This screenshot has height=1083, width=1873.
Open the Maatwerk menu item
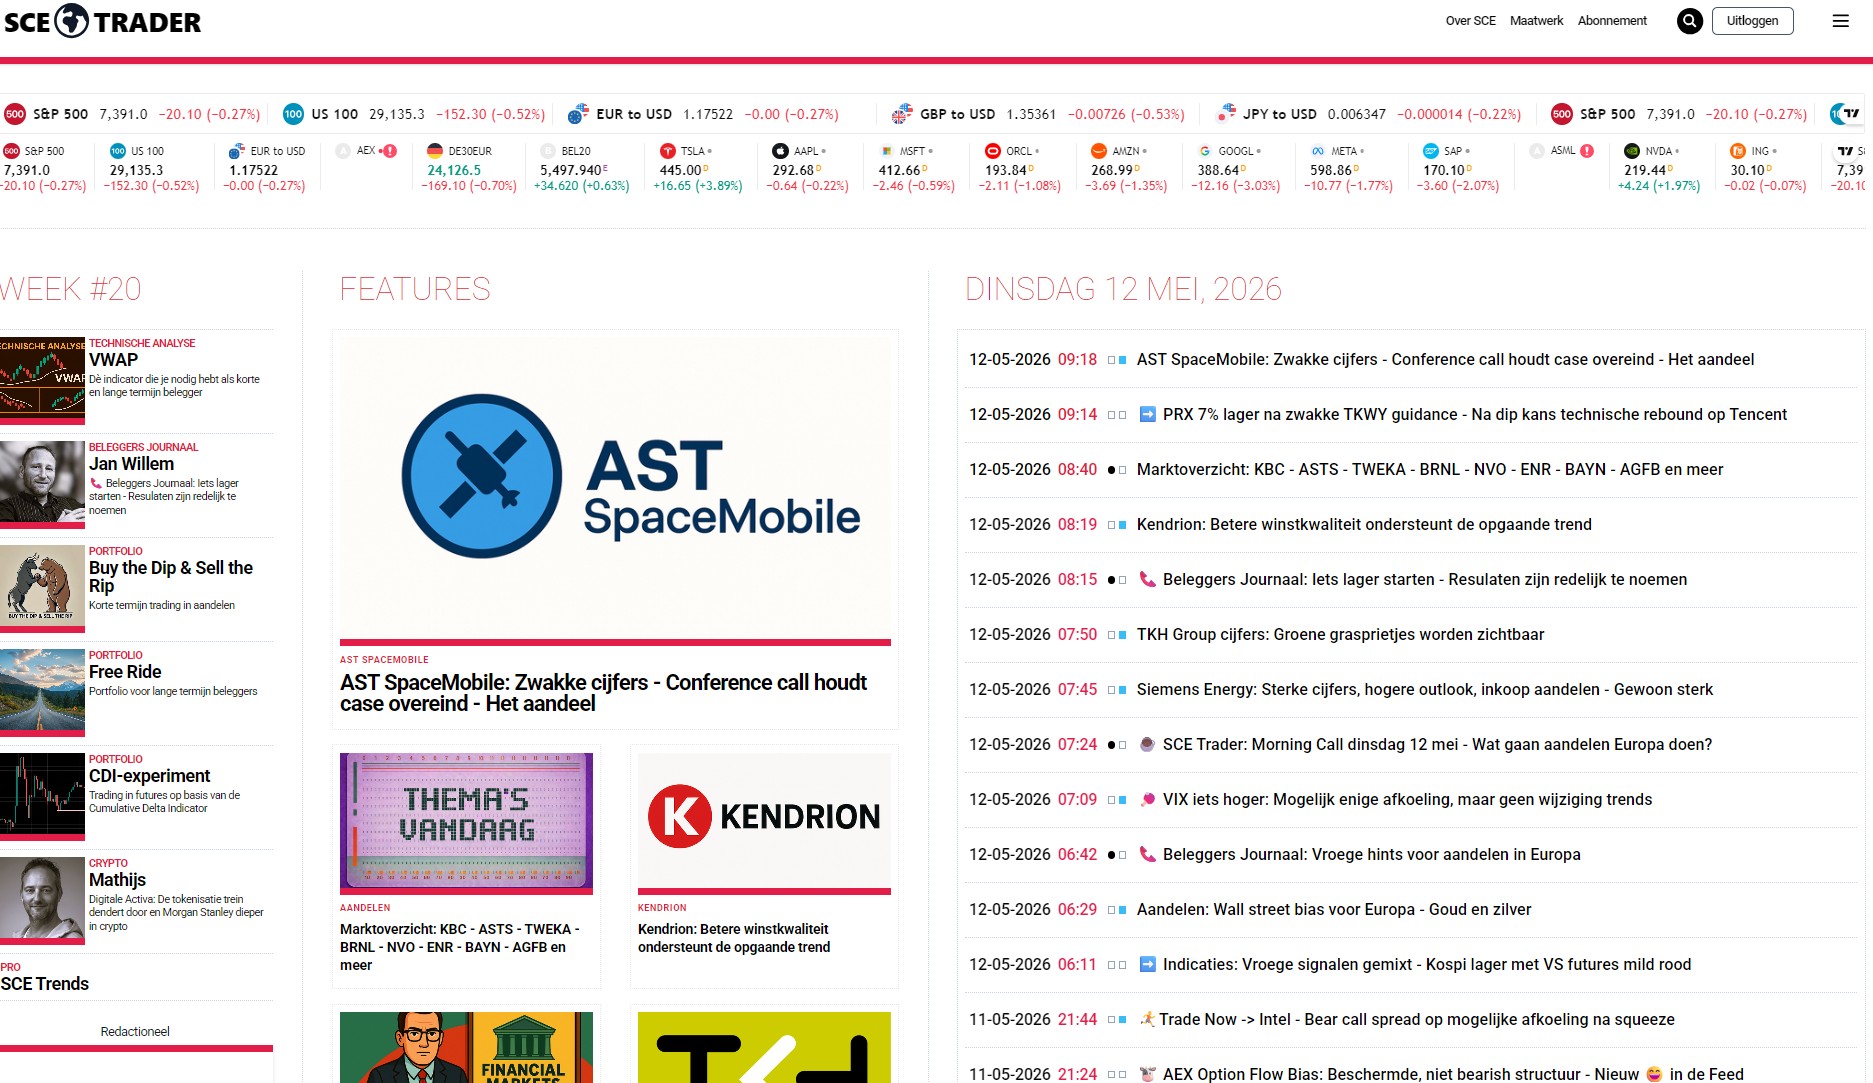pyautogui.click(x=1537, y=21)
